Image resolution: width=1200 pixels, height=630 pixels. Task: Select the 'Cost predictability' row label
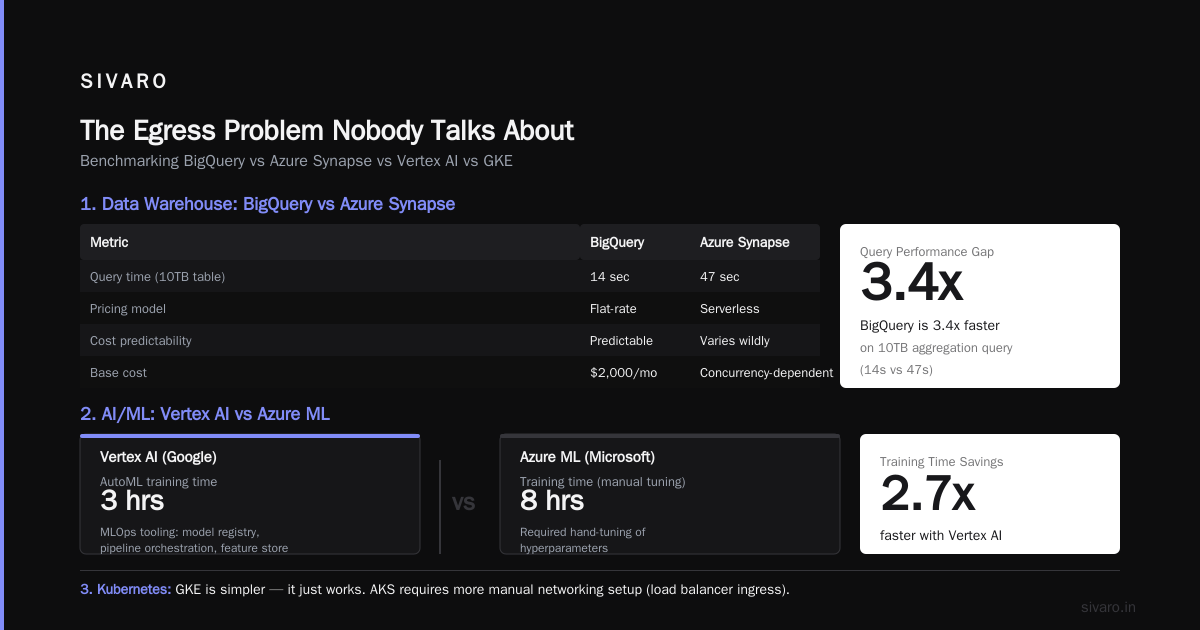[x=141, y=341]
